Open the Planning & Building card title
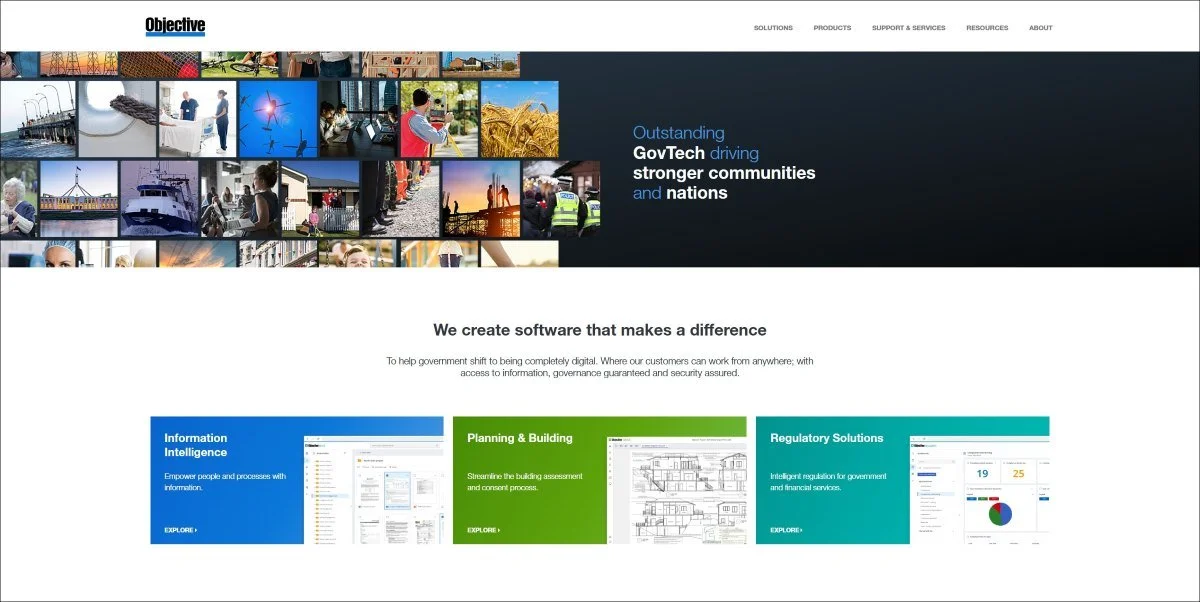Image resolution: width=1200 pixels, height=602 pixels. click(x=520, y=438)
